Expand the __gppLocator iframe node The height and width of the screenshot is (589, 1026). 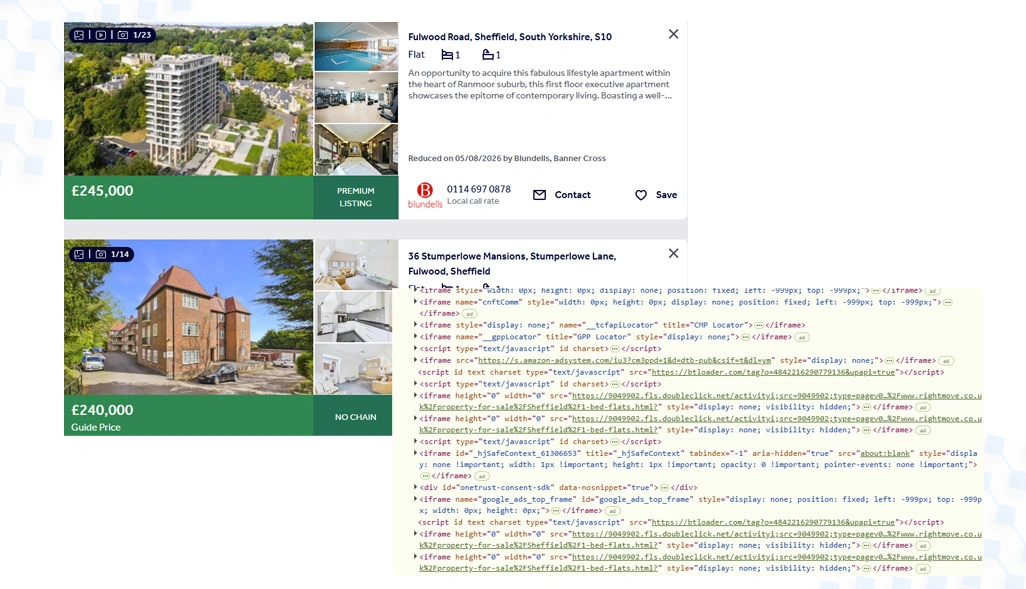[x=415, y=336]
